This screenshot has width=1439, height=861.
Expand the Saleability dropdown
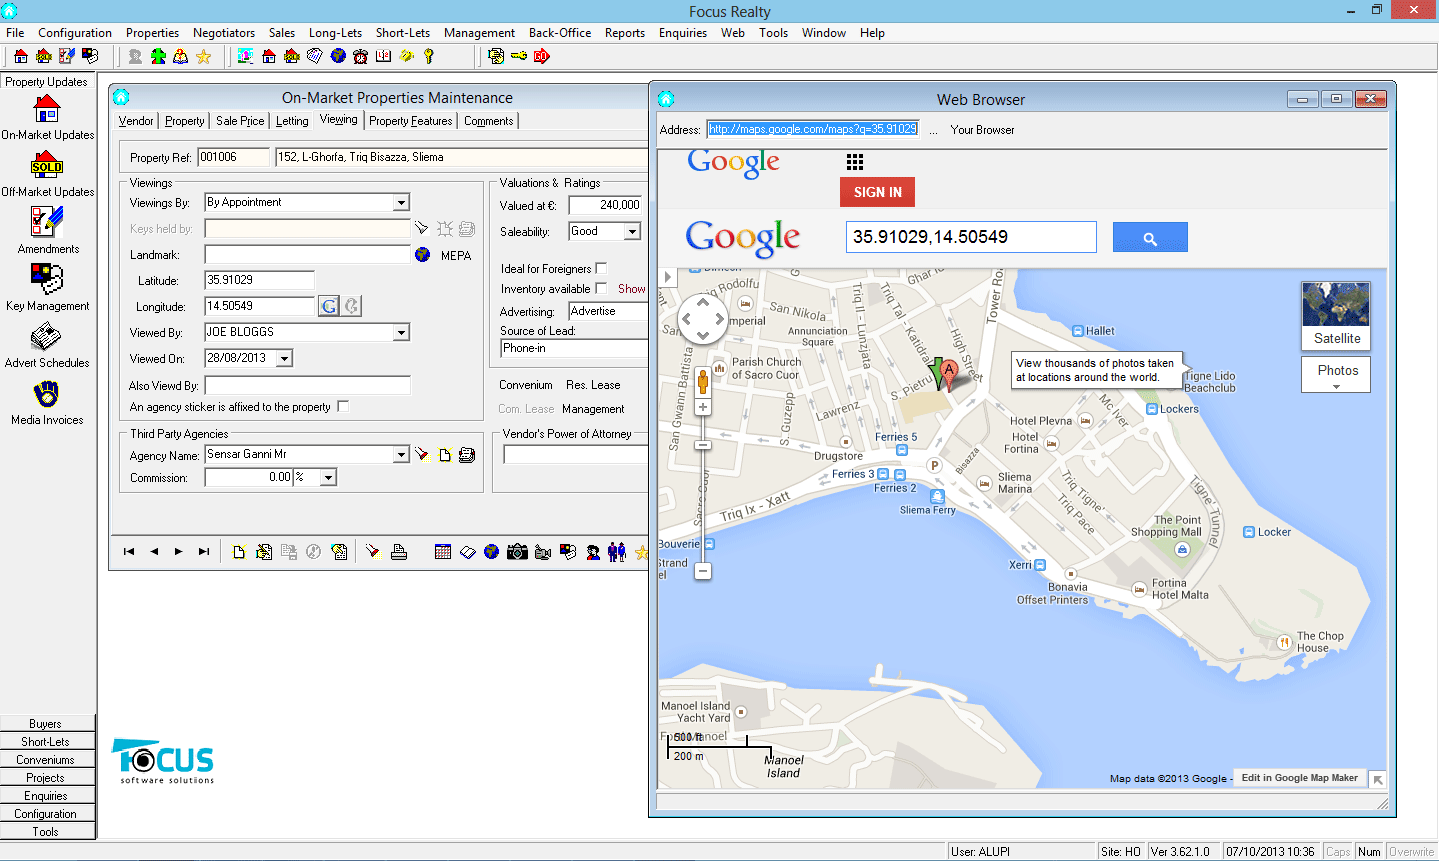click(x=632, y=232)
